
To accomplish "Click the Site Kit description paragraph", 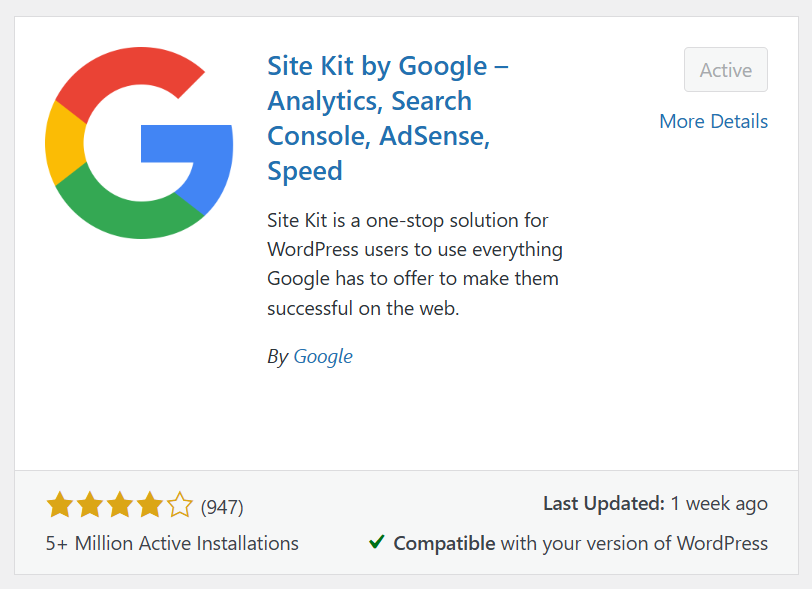I will pyautogui.click(x=414, y=264).
